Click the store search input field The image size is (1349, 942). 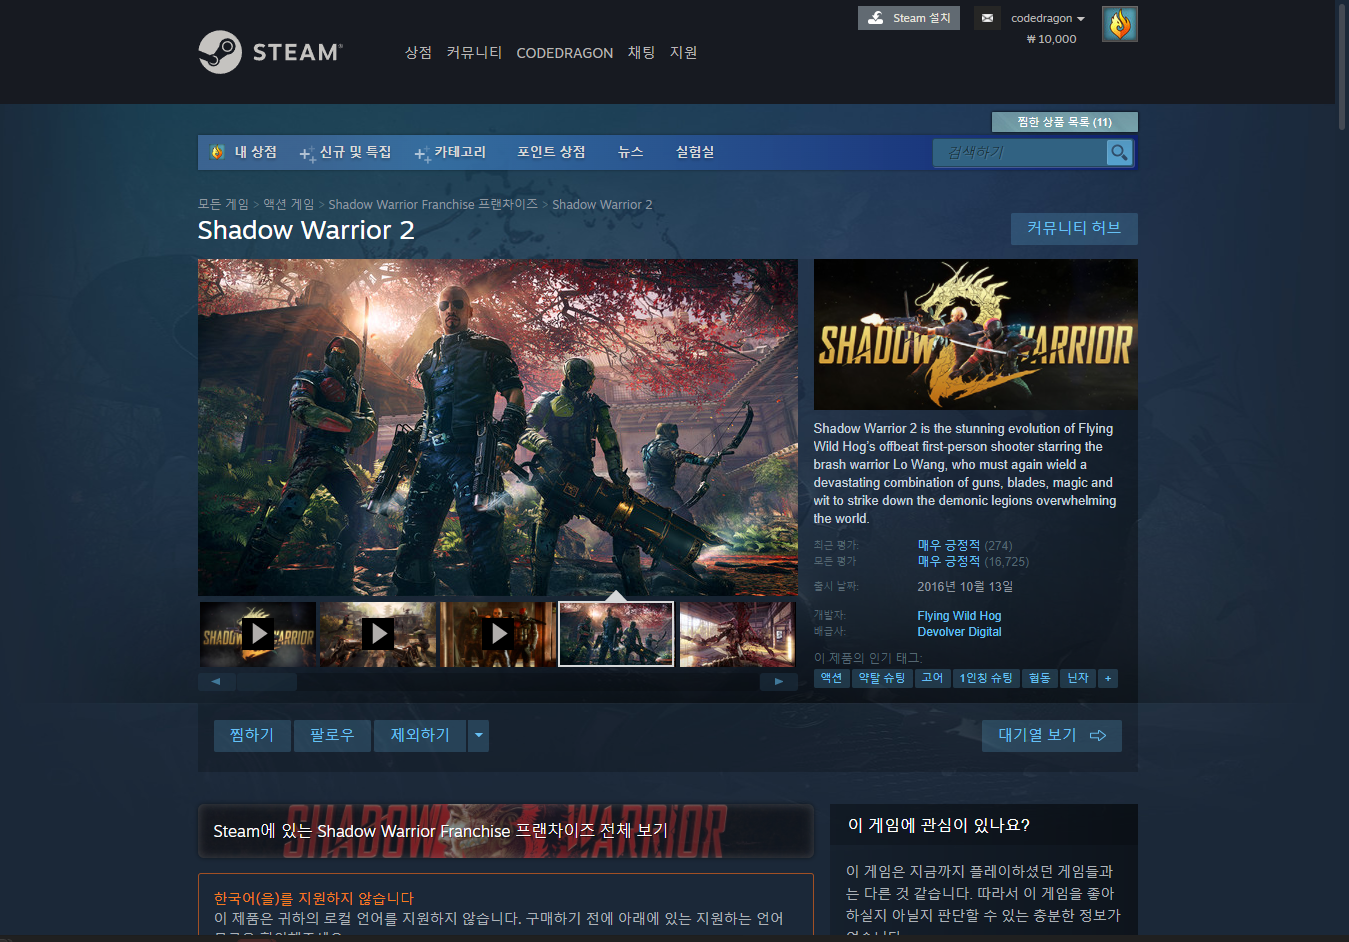coord(1020,152)
